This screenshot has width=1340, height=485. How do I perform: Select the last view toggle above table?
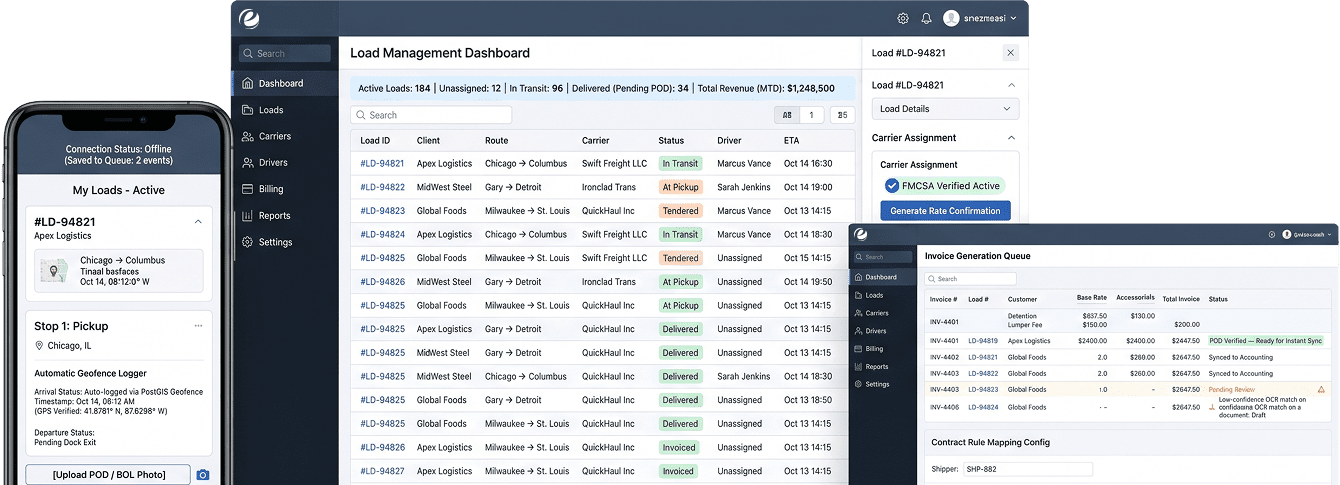tap(842, 115)
